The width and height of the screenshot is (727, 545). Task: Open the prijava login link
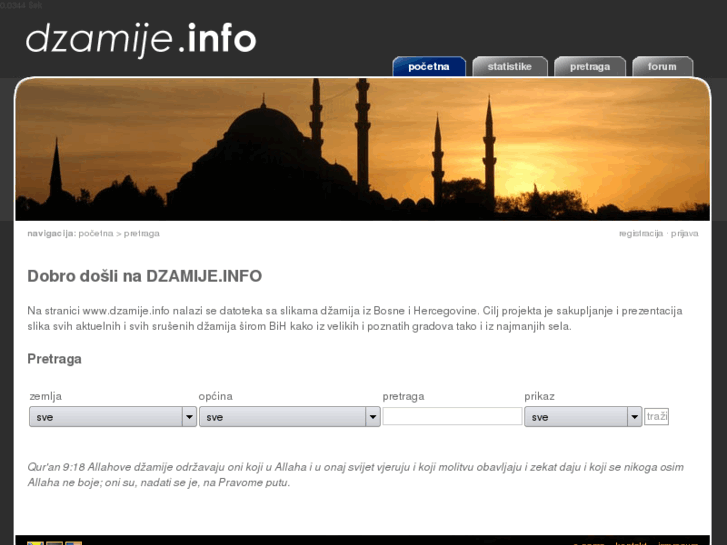(x=684, y=233)
